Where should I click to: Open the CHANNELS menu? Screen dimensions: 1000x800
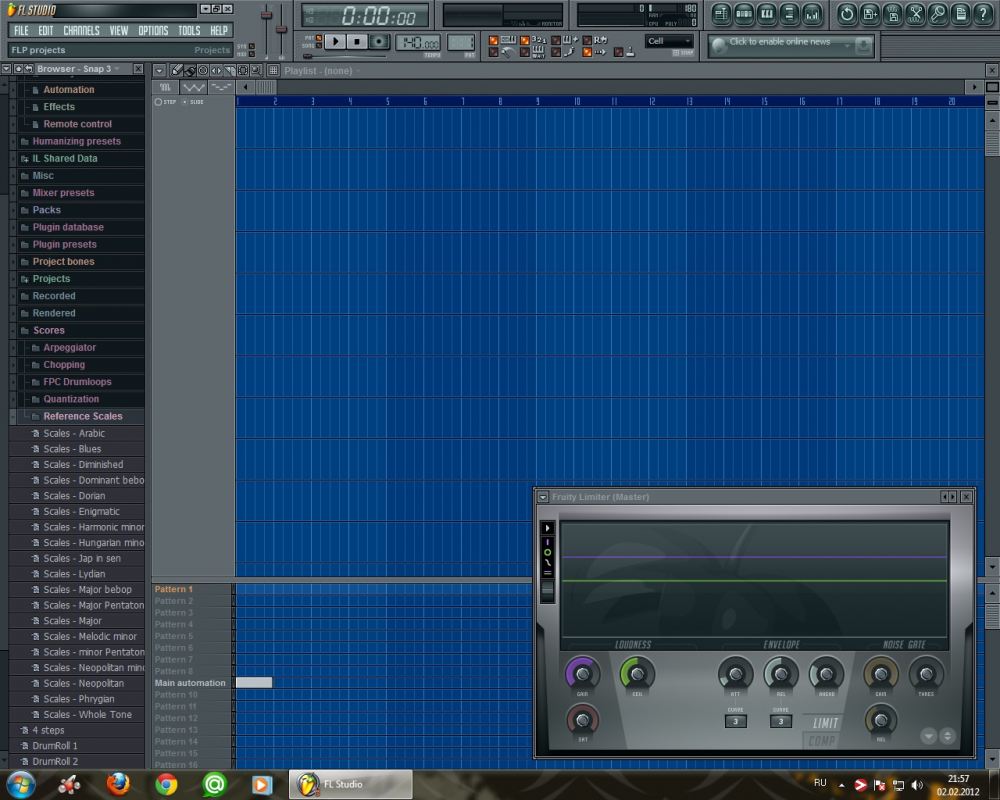pyautogui.click(x=81, y=31)
